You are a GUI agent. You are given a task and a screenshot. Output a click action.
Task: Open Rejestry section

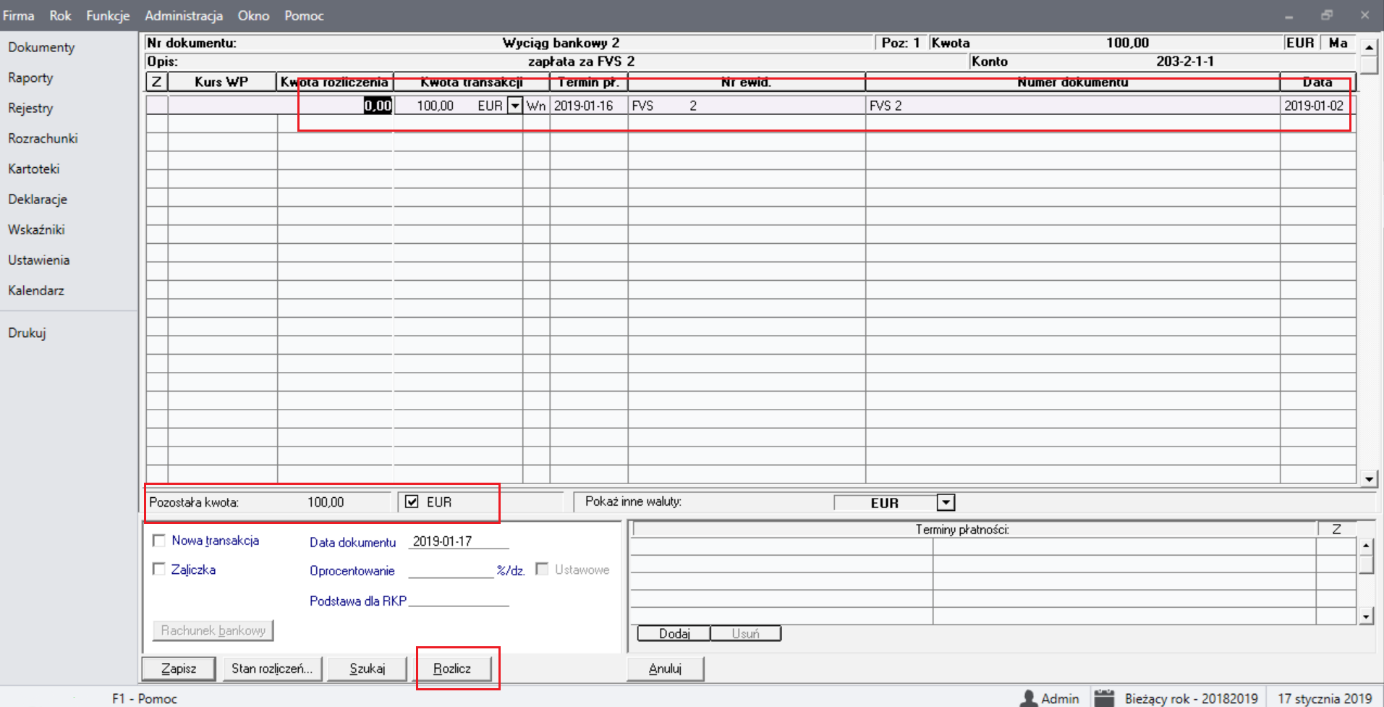pos(31,108)
